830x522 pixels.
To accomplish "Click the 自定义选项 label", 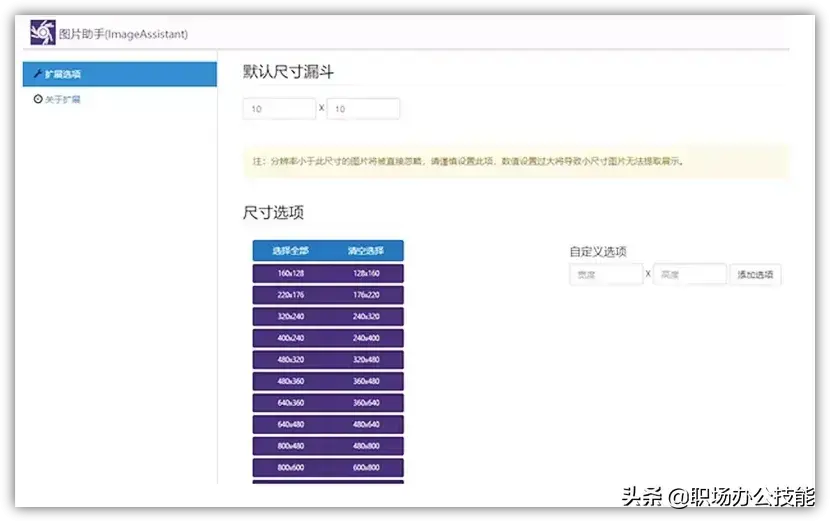I will 598,251.
